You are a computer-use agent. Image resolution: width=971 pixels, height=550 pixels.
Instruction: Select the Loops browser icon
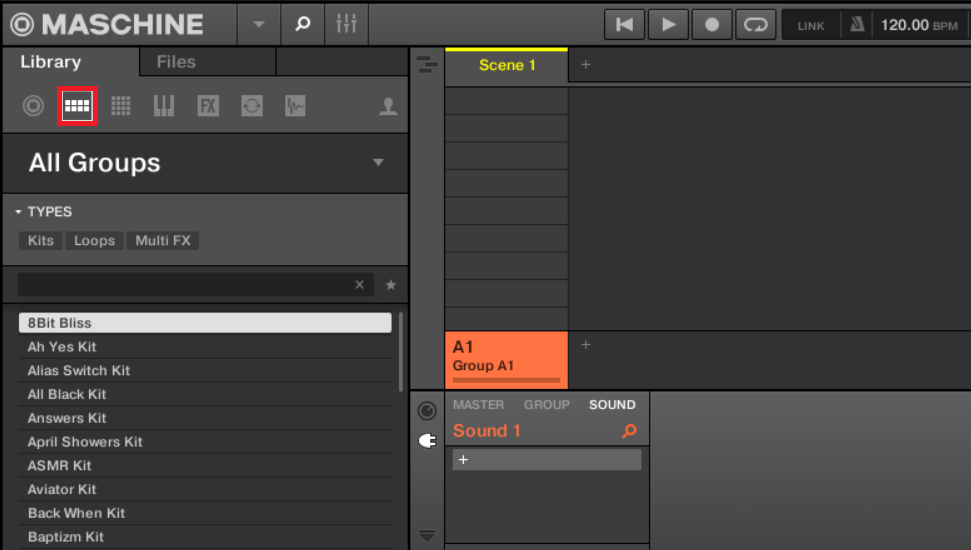click(252, 106)
